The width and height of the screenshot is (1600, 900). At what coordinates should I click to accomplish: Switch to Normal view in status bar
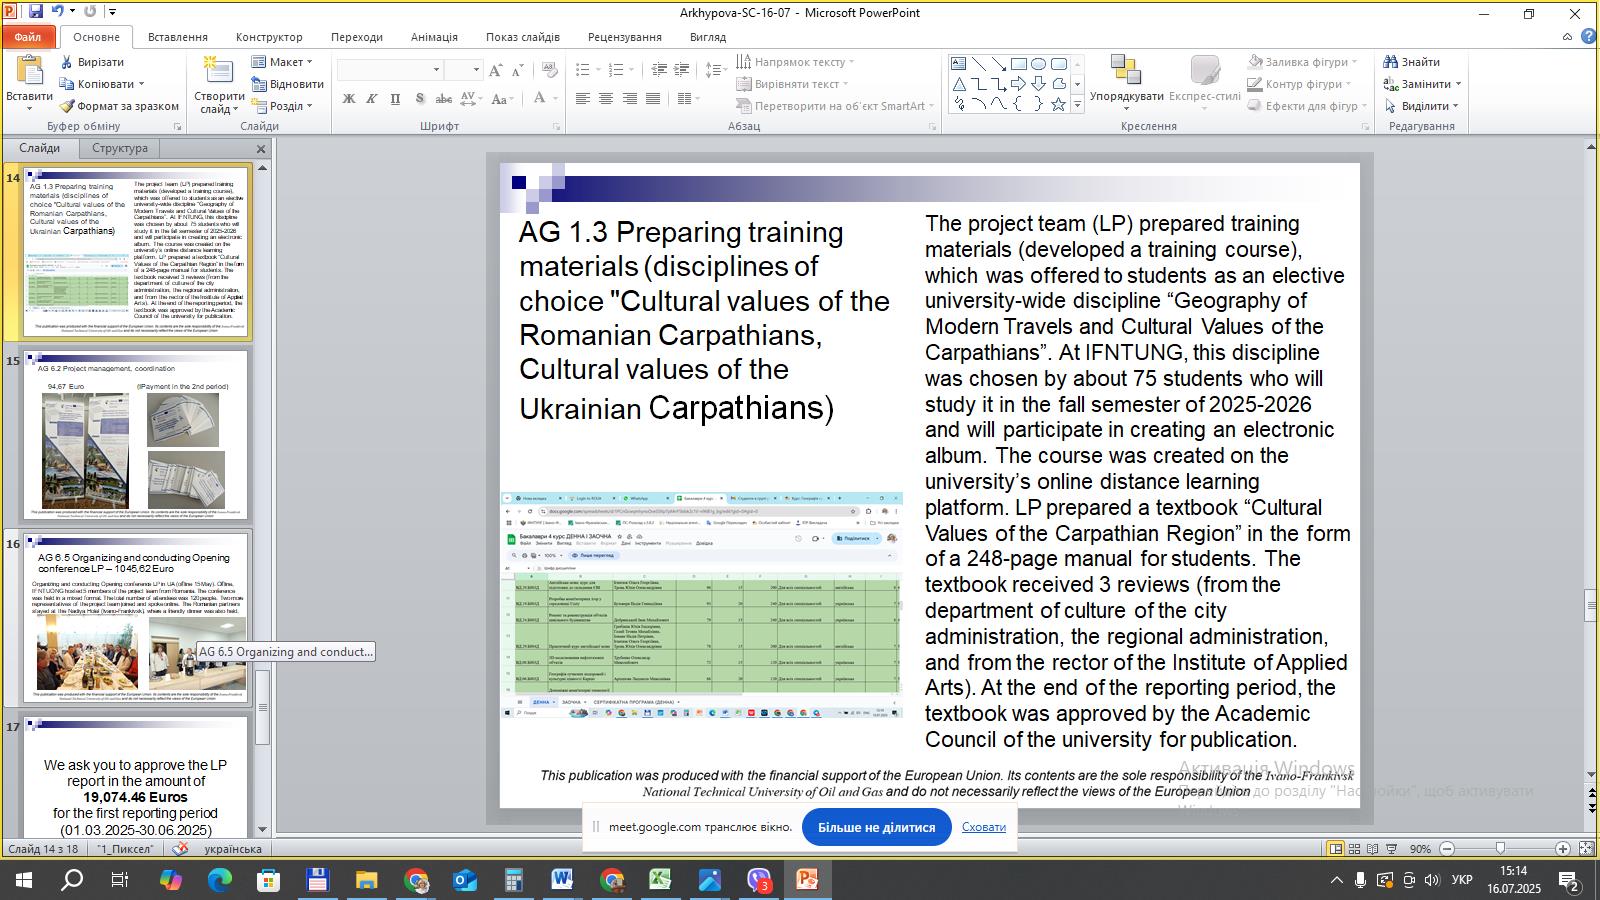click(x=1335, y=849)
